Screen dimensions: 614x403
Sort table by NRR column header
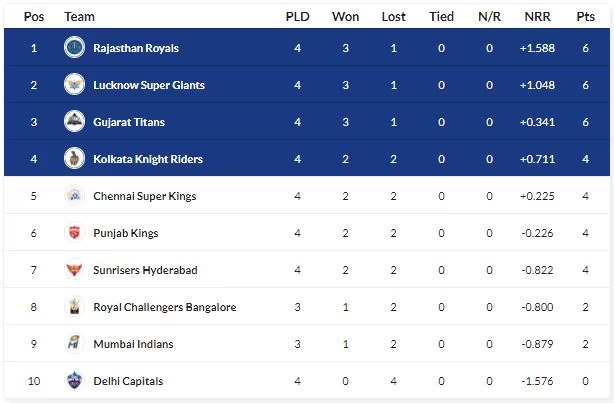pos(537,16)
